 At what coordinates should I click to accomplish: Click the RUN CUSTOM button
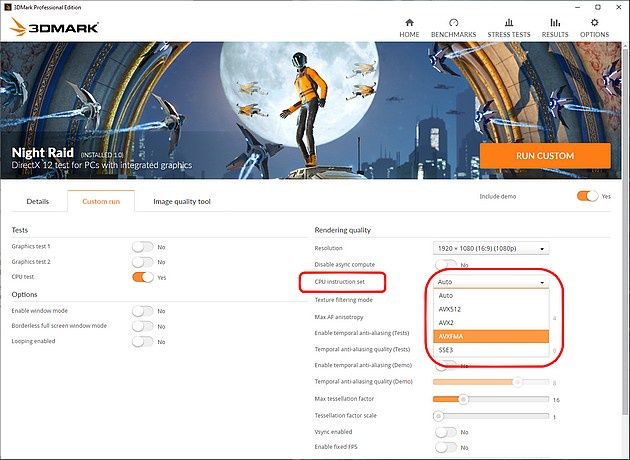point(545,155)
